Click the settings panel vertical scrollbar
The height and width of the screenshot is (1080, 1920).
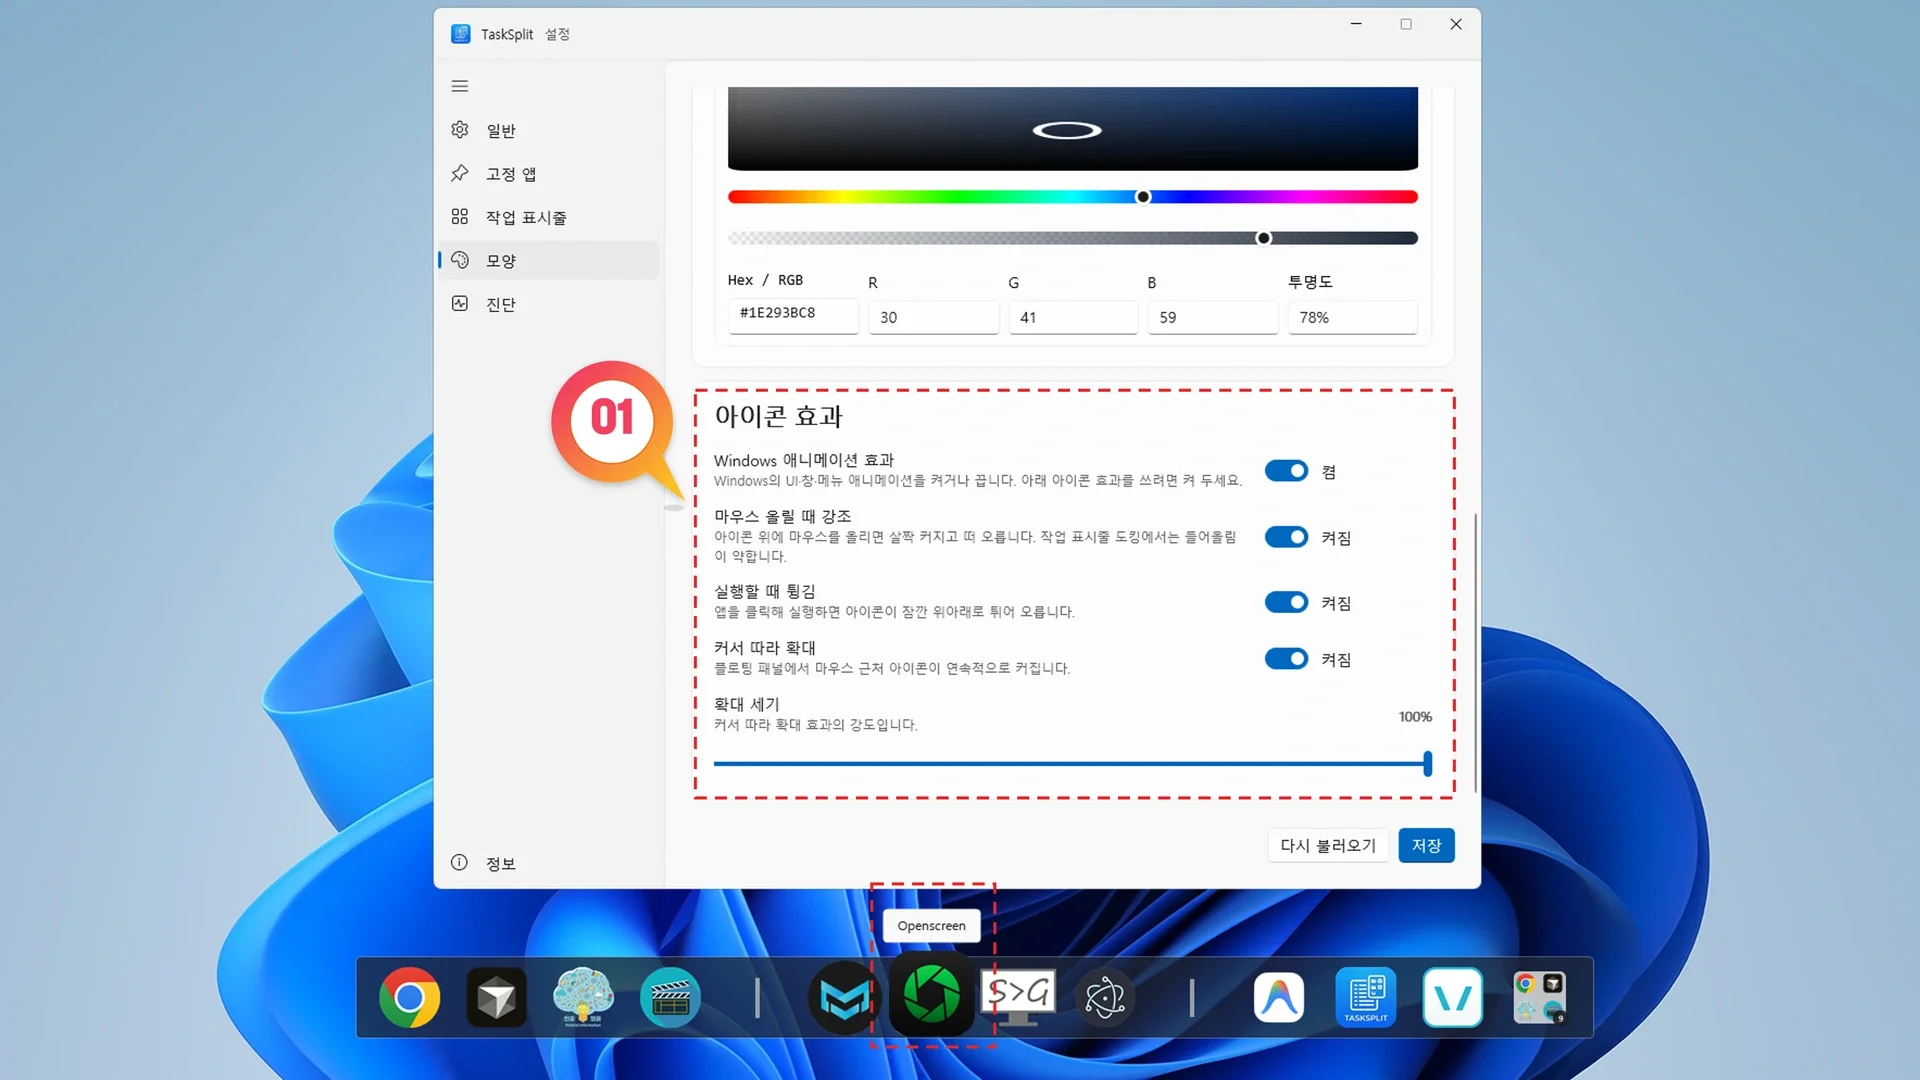1475,653
